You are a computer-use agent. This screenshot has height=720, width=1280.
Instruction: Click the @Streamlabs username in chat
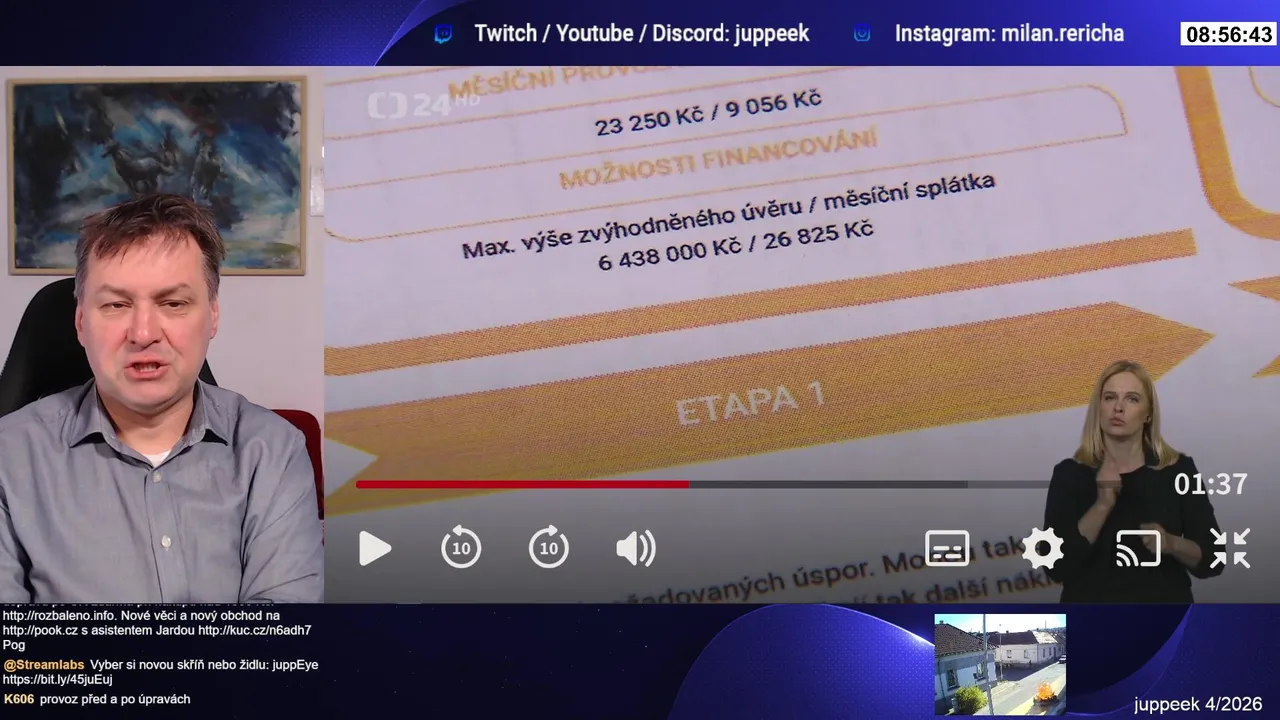(44, 665)
